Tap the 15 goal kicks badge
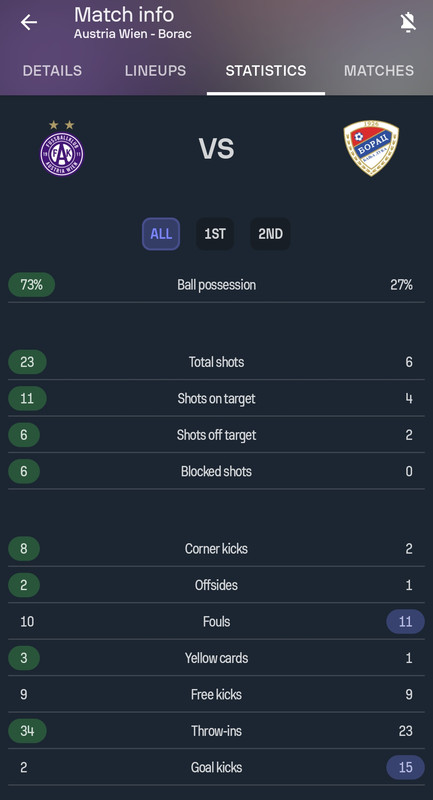Image resolution: width=433 pixels, height=800 pixels. 405,767
